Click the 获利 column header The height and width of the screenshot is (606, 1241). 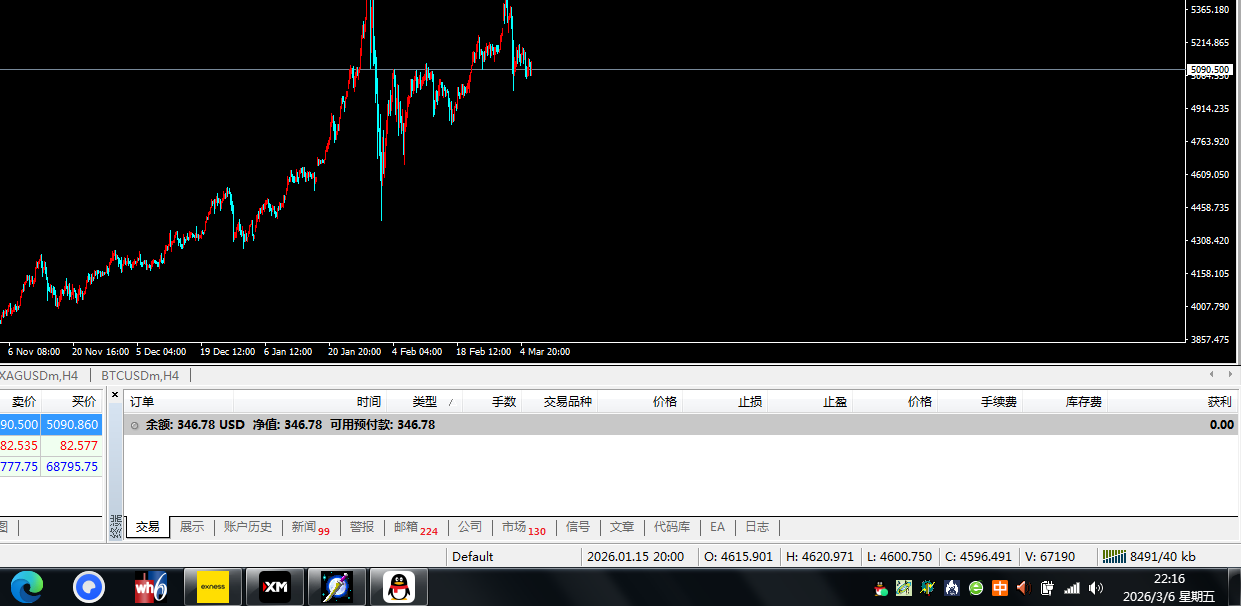(1218, 402)
